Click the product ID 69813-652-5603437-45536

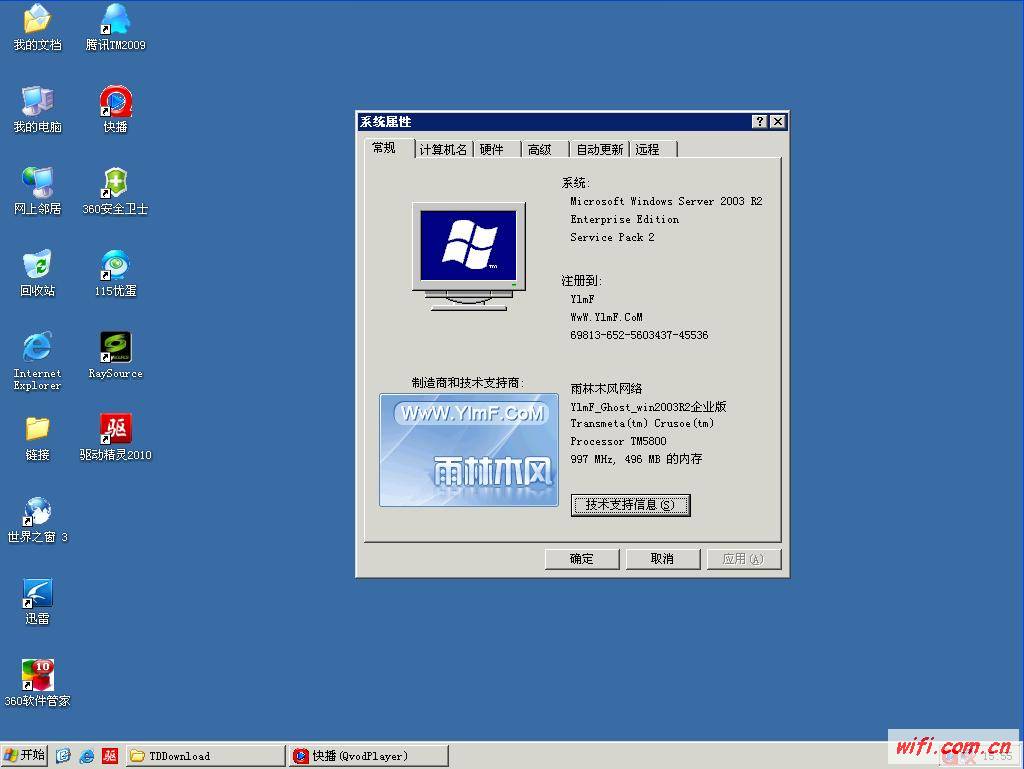coord(639,335)
